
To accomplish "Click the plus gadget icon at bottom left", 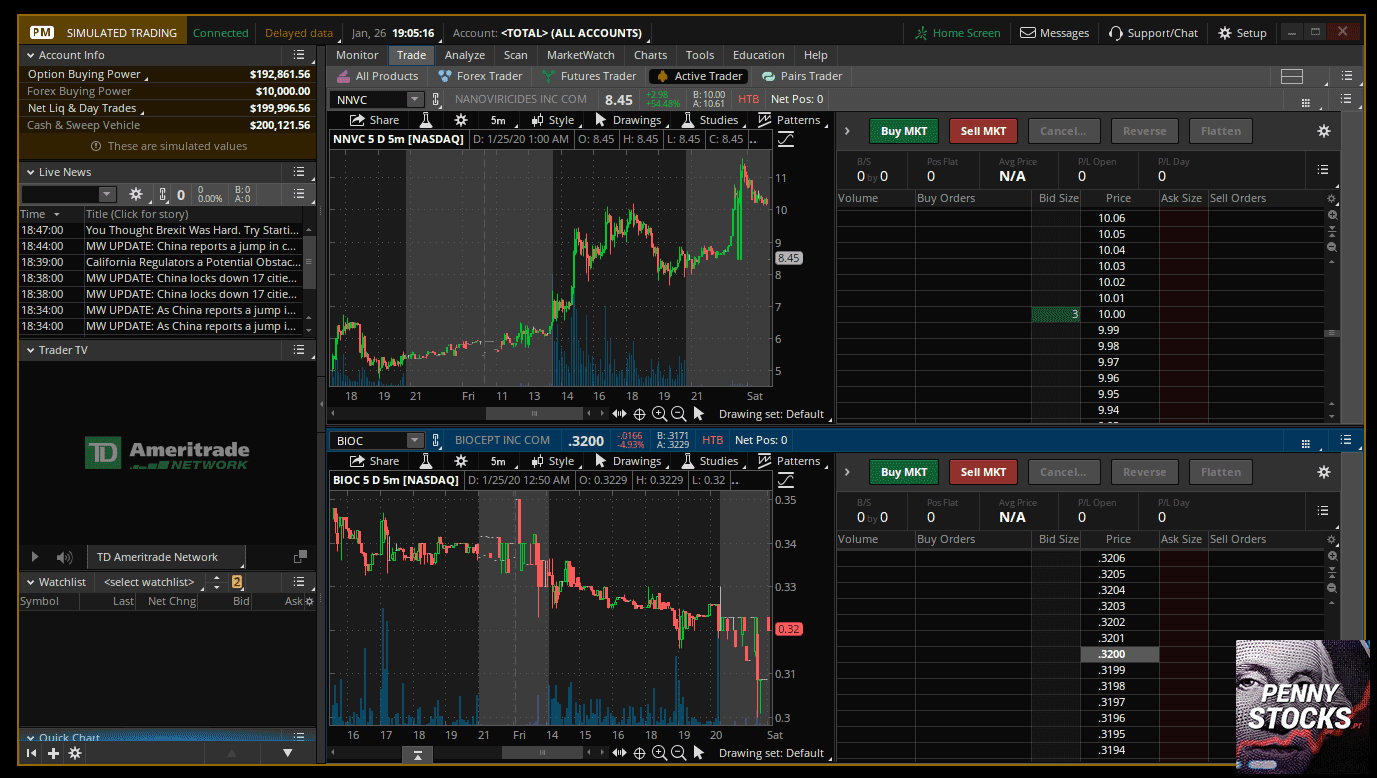I will (x=53, y=753).
